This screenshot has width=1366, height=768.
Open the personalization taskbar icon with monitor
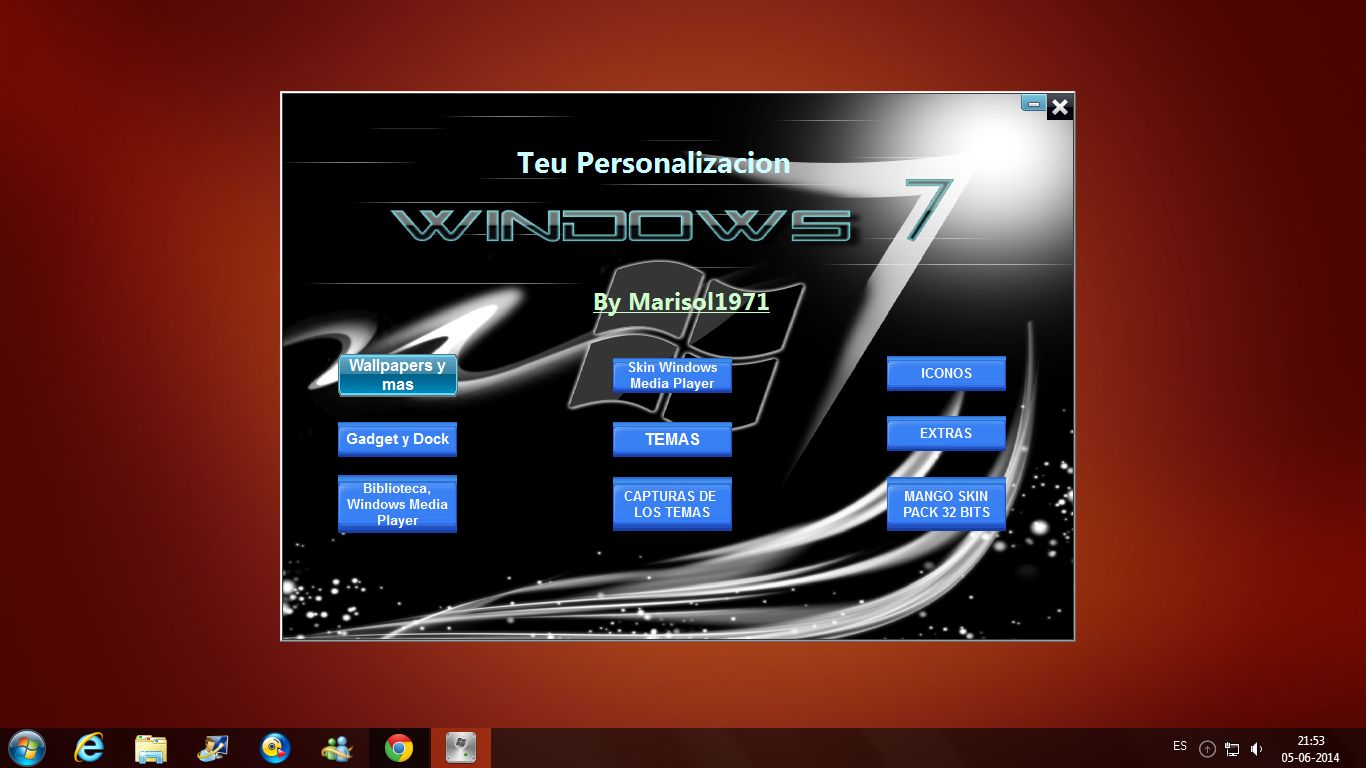[213, 748]
